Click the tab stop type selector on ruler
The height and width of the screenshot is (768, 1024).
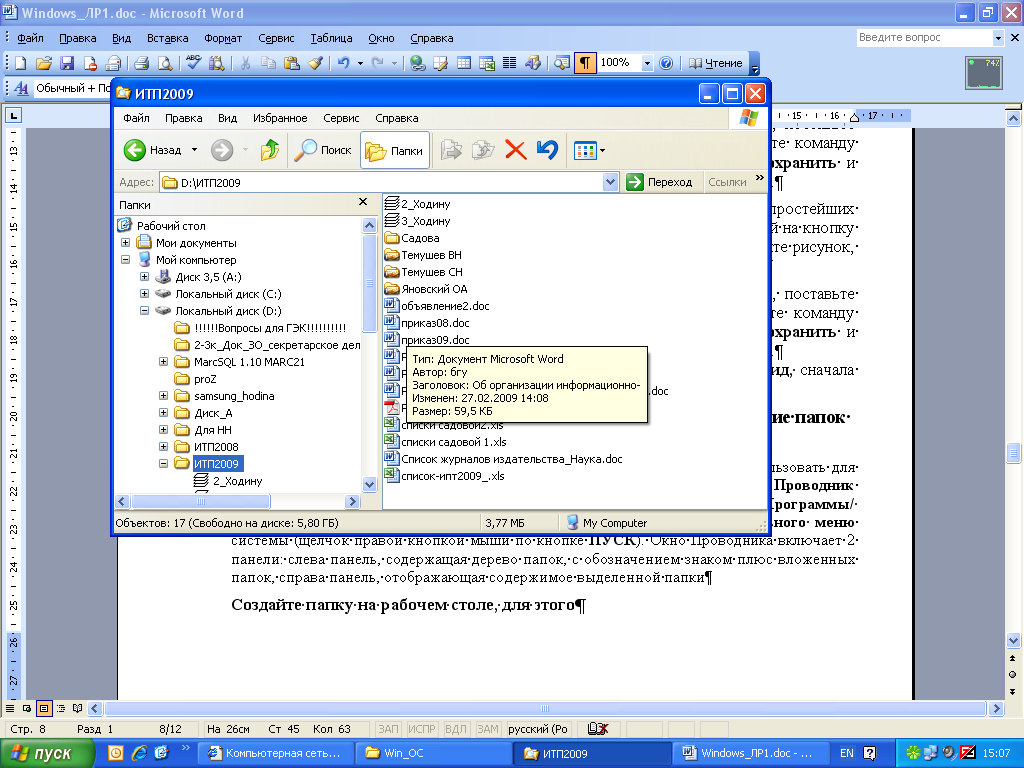pos(13,116)
